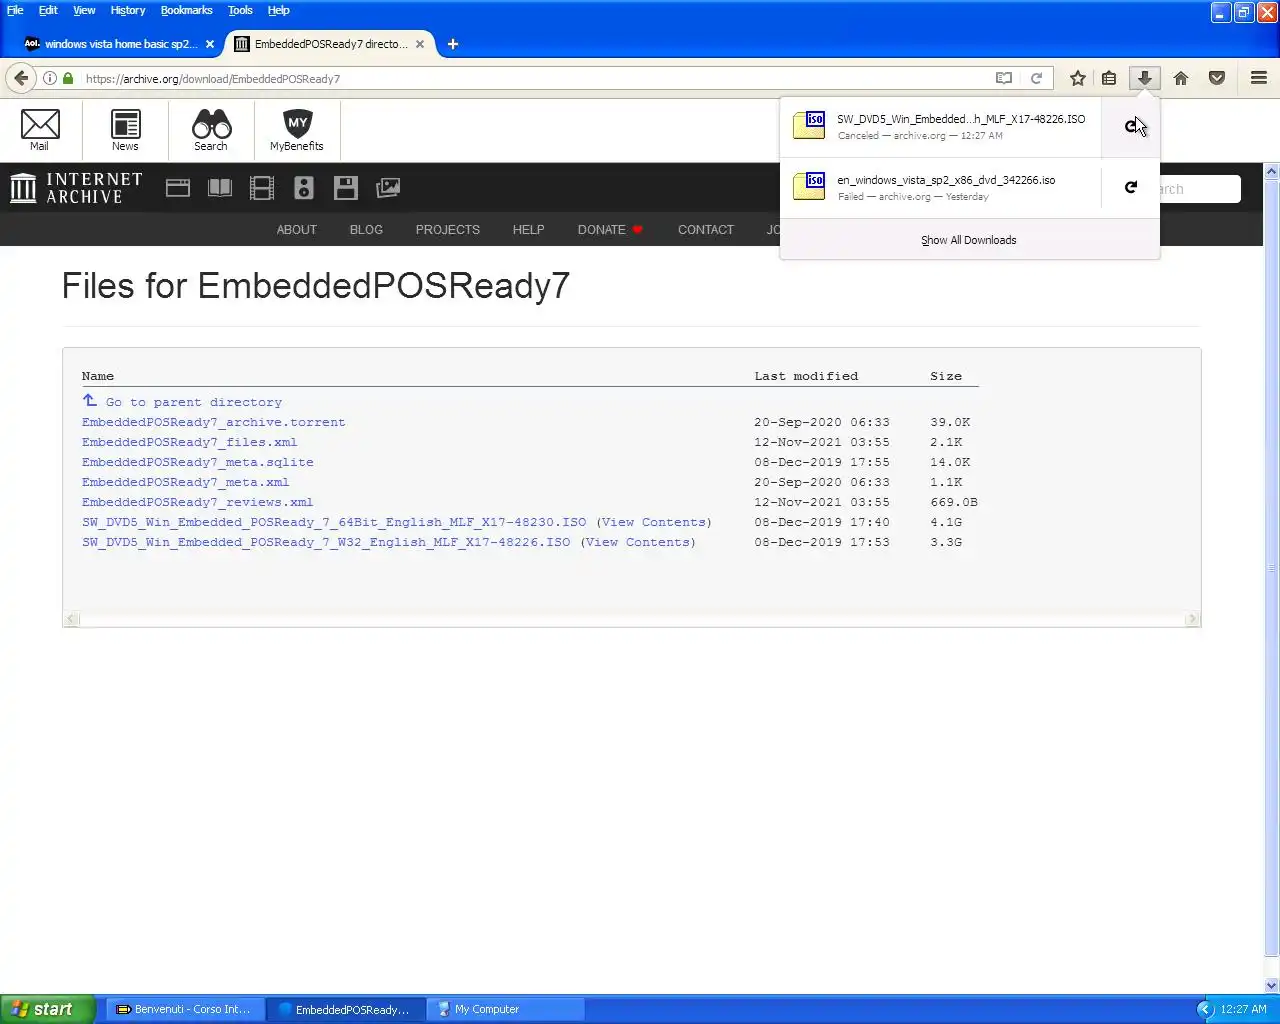Go to the Home page icon
This screenshot has width=1280, height=1024.
point(1181,78)
